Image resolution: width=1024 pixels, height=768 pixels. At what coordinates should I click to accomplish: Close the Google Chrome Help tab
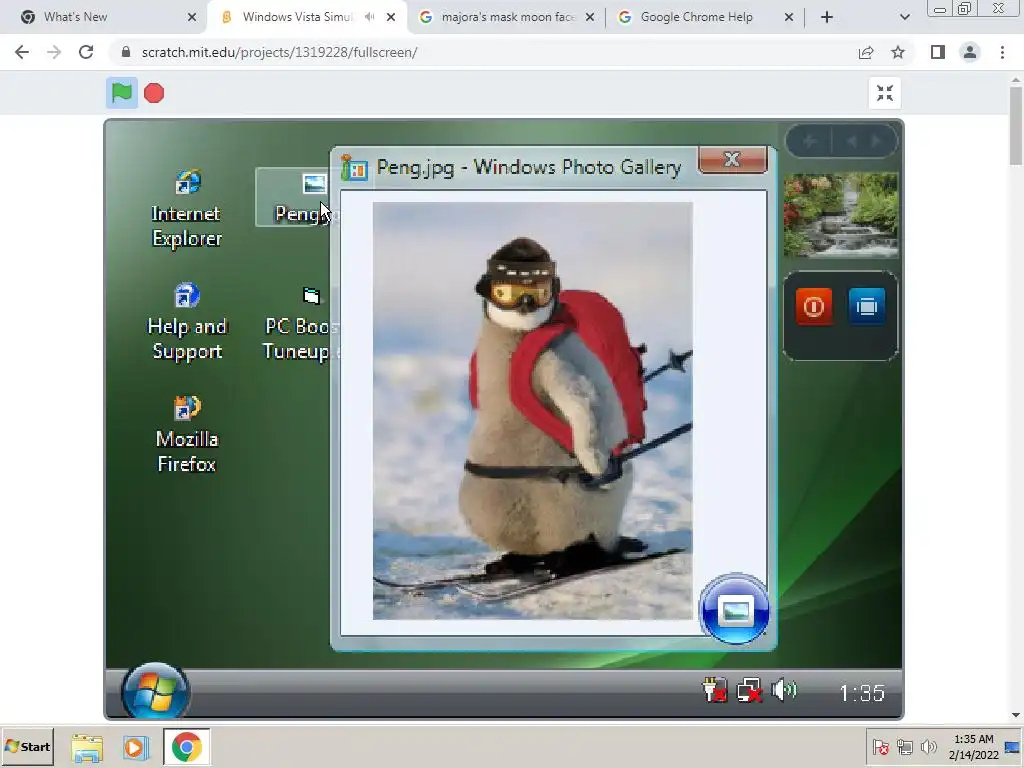789,18
